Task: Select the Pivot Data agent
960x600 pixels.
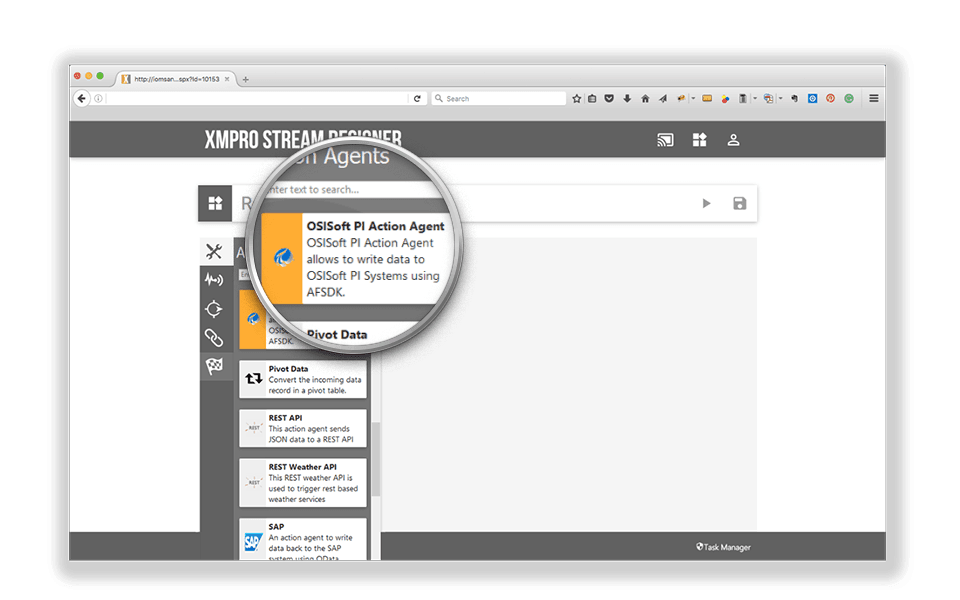Action: point(302,379)
